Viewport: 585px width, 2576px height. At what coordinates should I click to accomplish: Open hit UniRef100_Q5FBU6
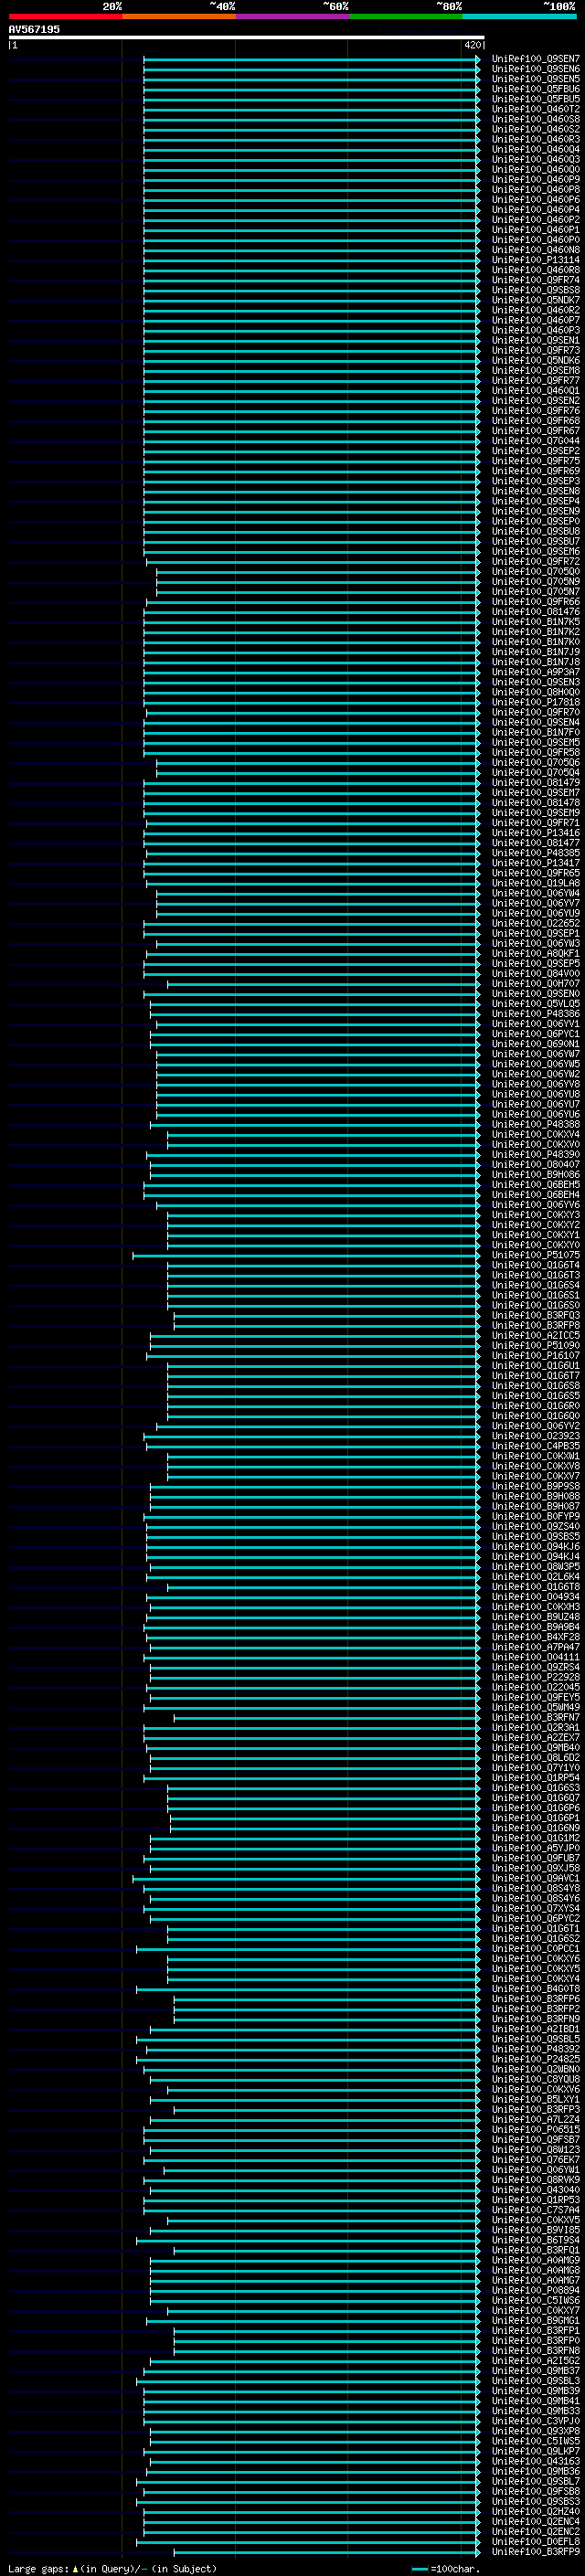click(536, 89)
